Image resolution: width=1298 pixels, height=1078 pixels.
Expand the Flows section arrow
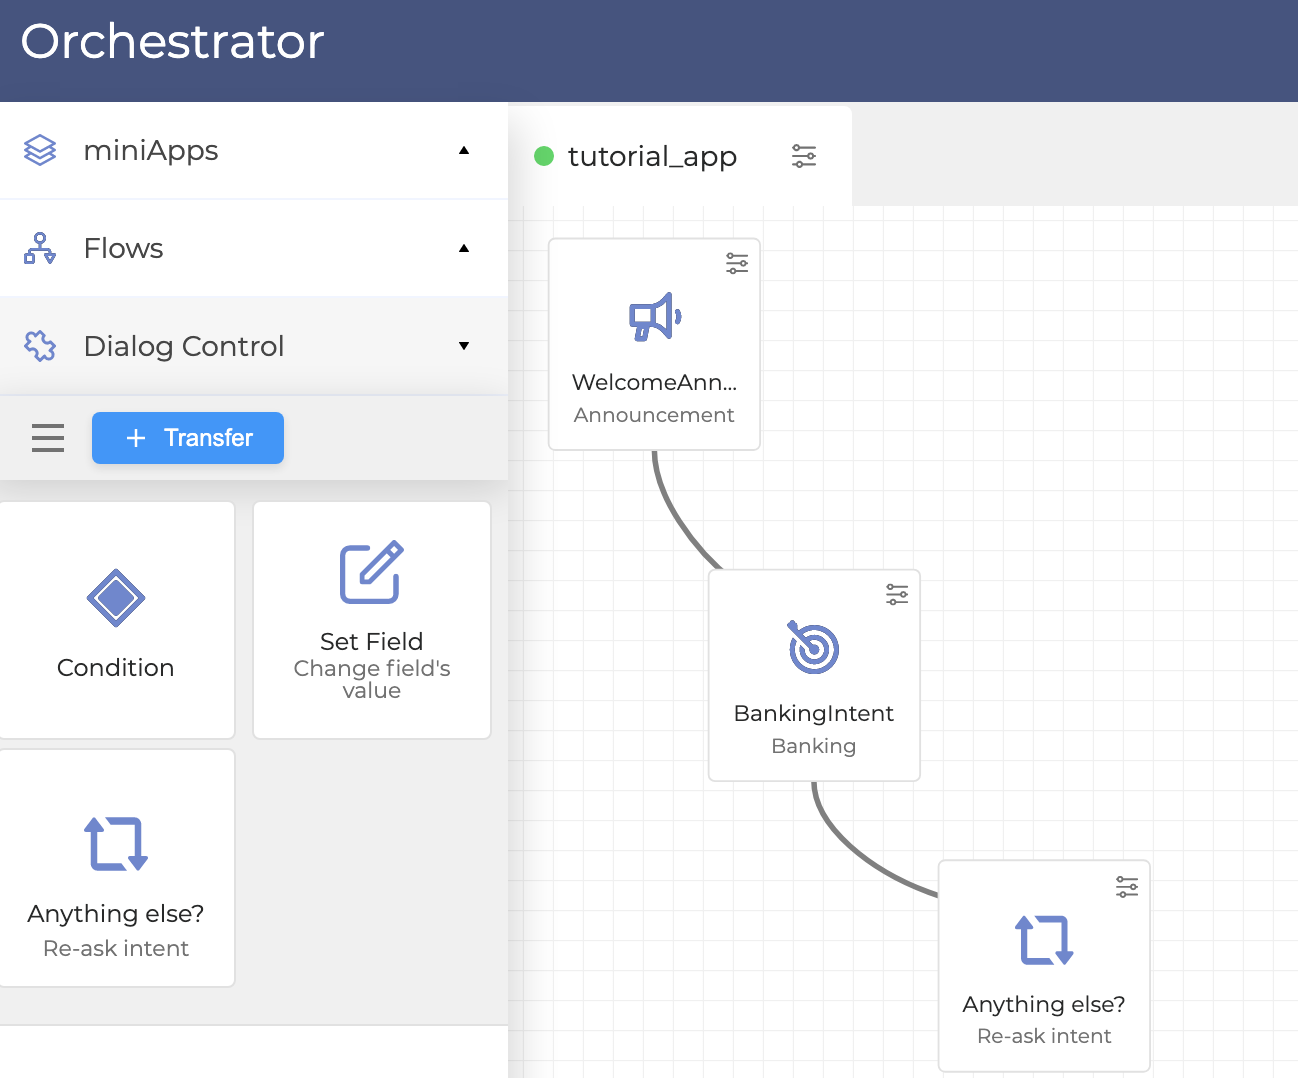click(x=464, y=248)
